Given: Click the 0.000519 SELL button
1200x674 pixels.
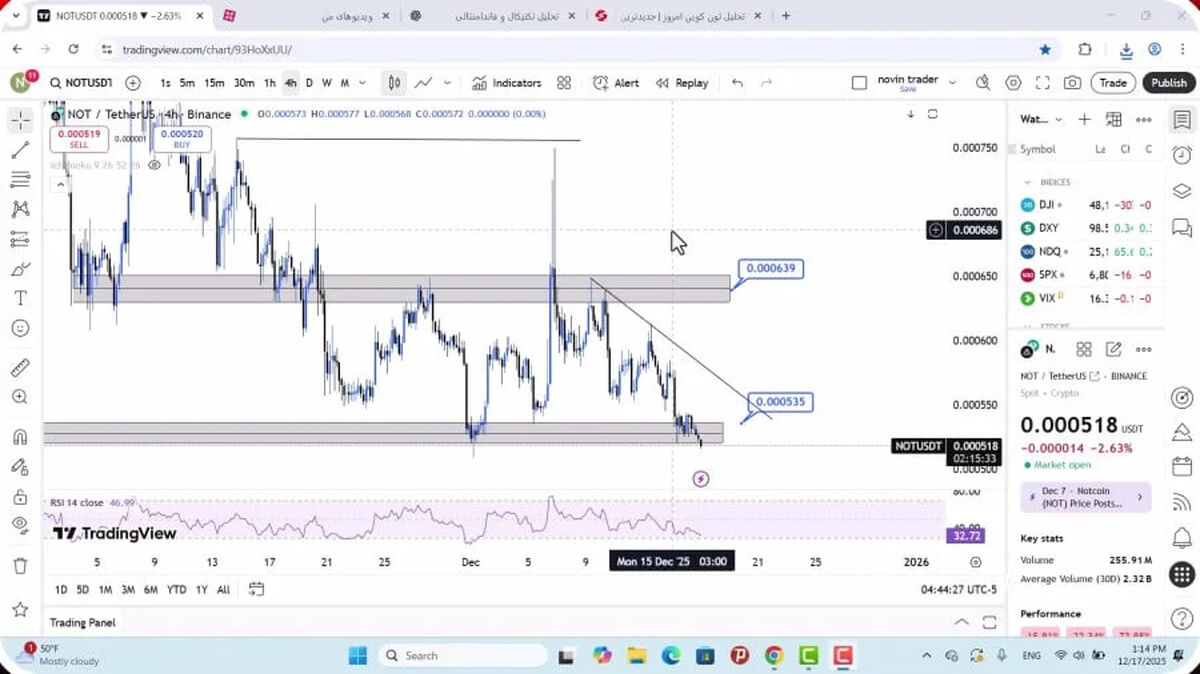Looking at the screenshot, I should pyautogui.click(x=79, y=139).
